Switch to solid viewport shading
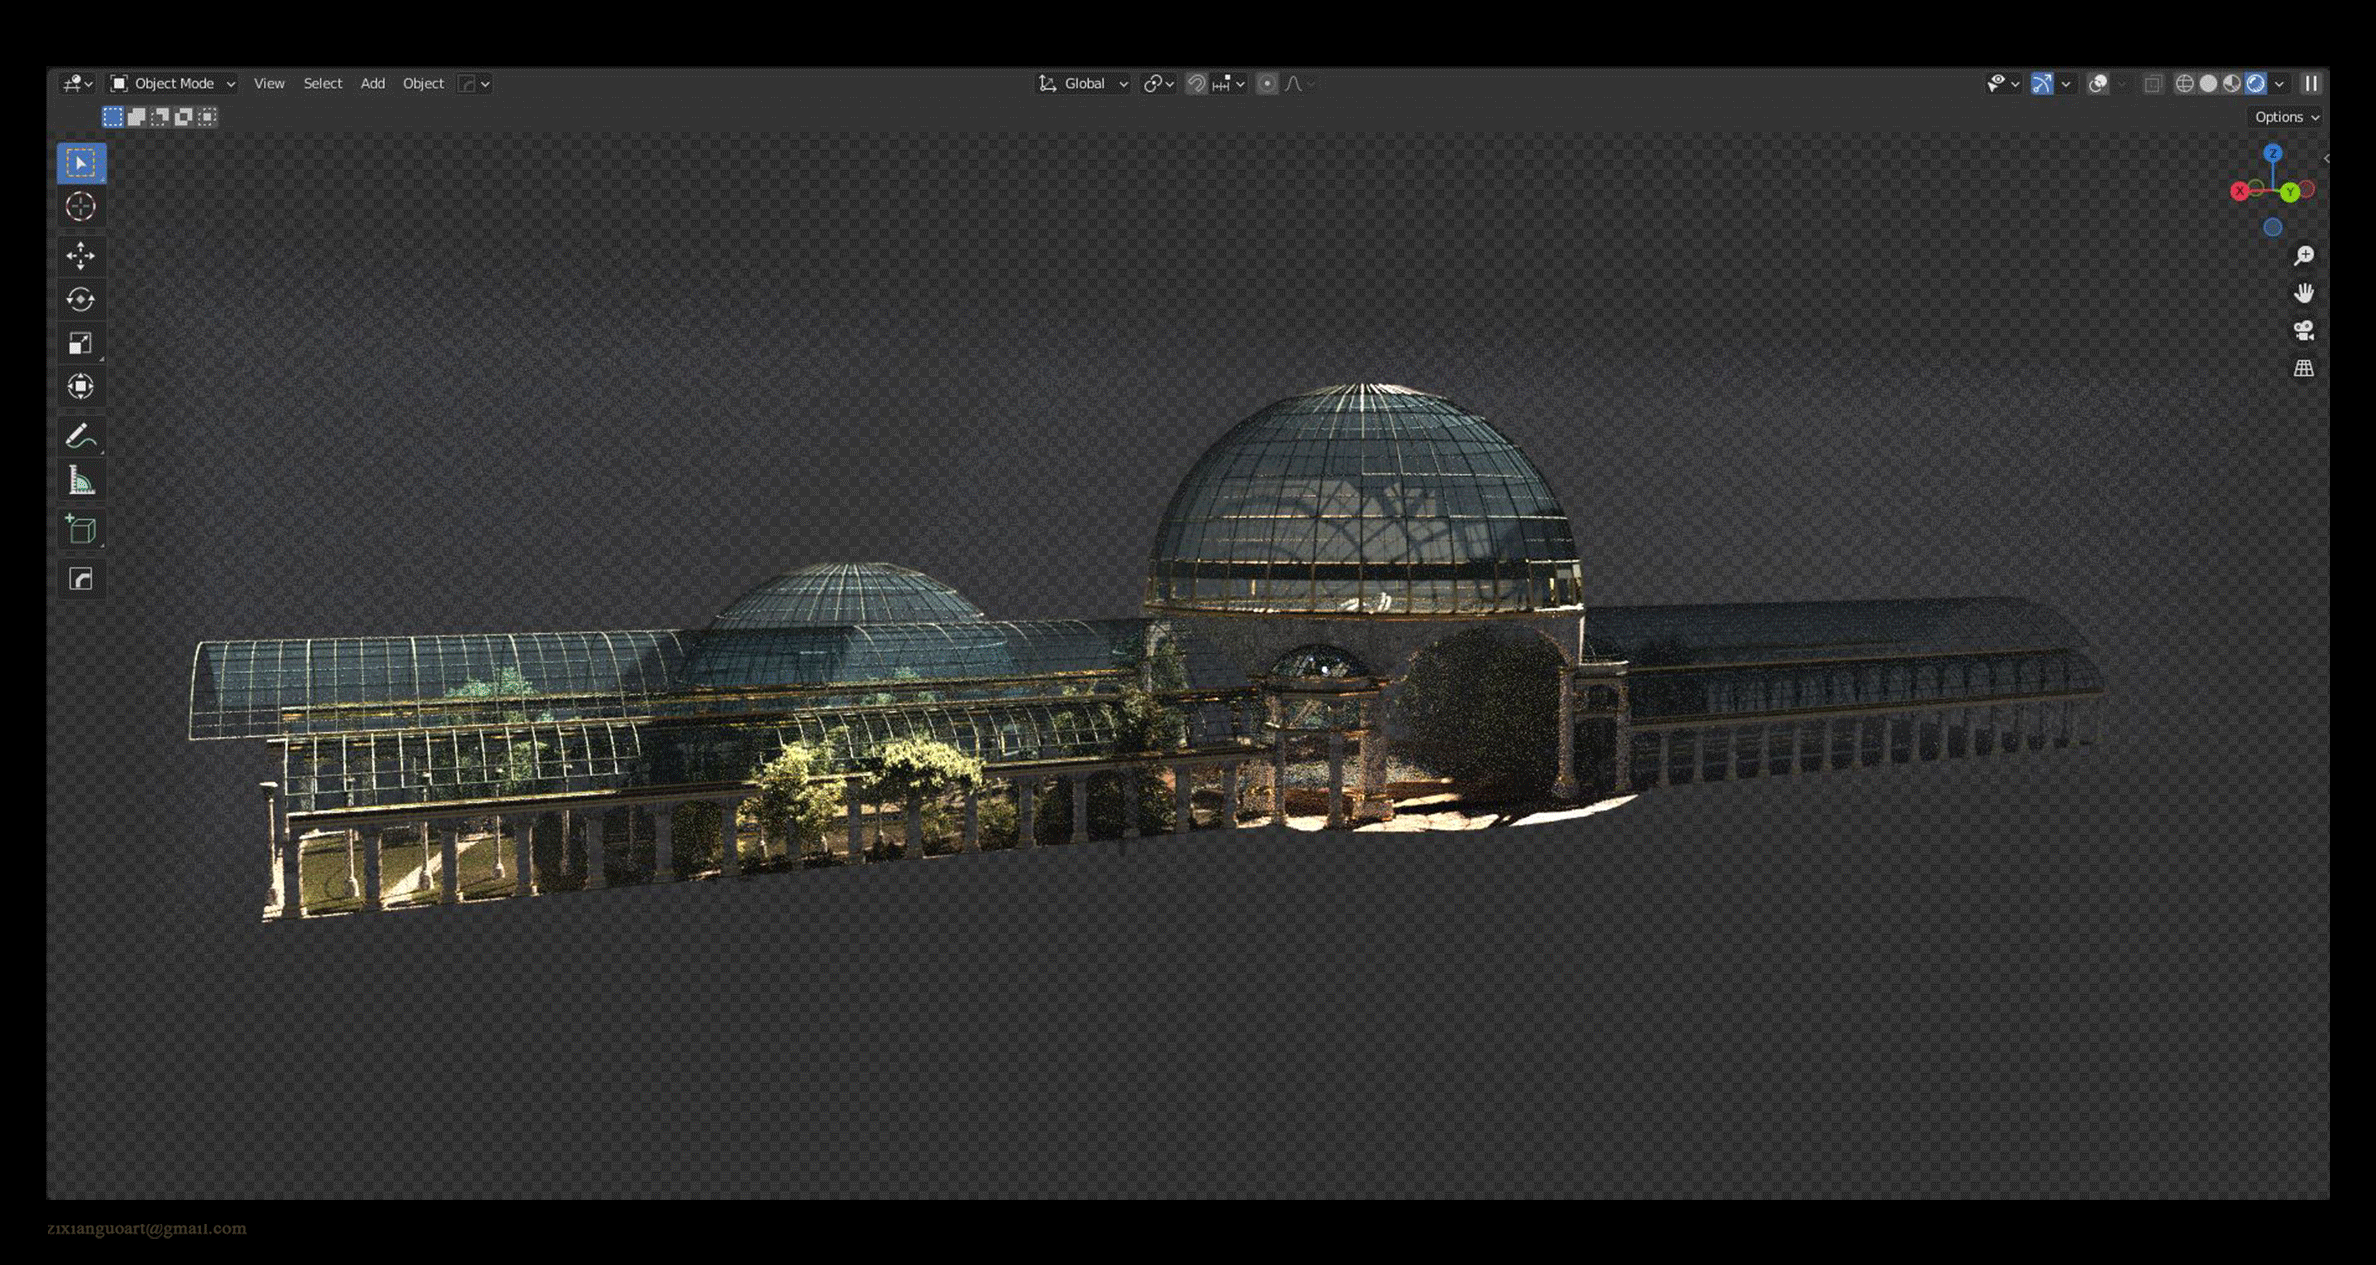 pos(2208,84)
